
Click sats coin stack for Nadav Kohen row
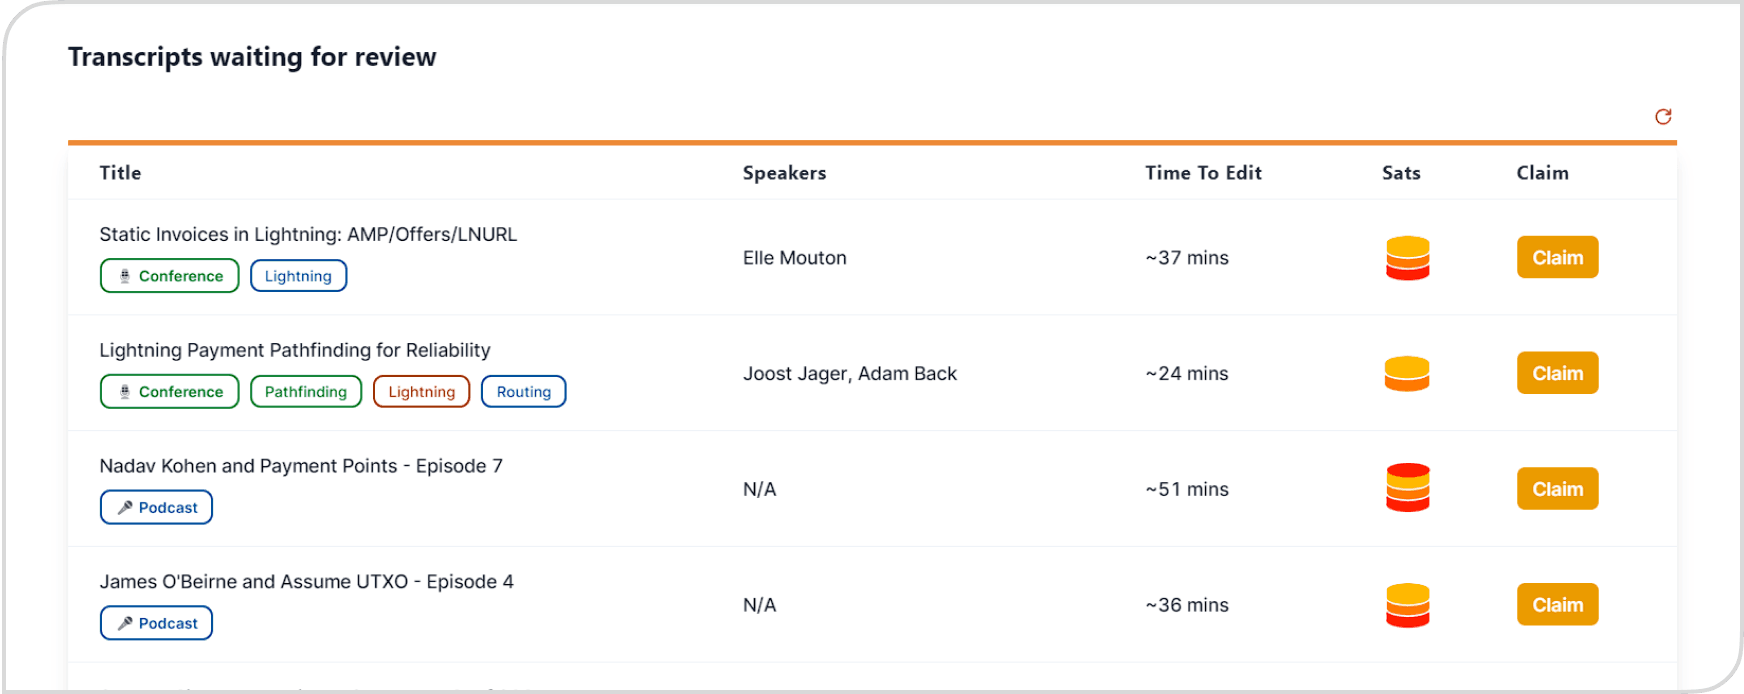click(x=1407, y=489)
